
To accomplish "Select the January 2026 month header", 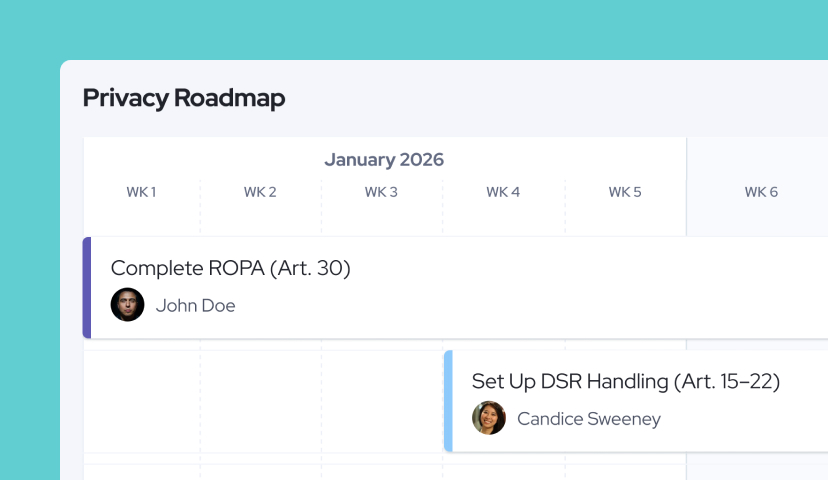I will coord(384,159).
